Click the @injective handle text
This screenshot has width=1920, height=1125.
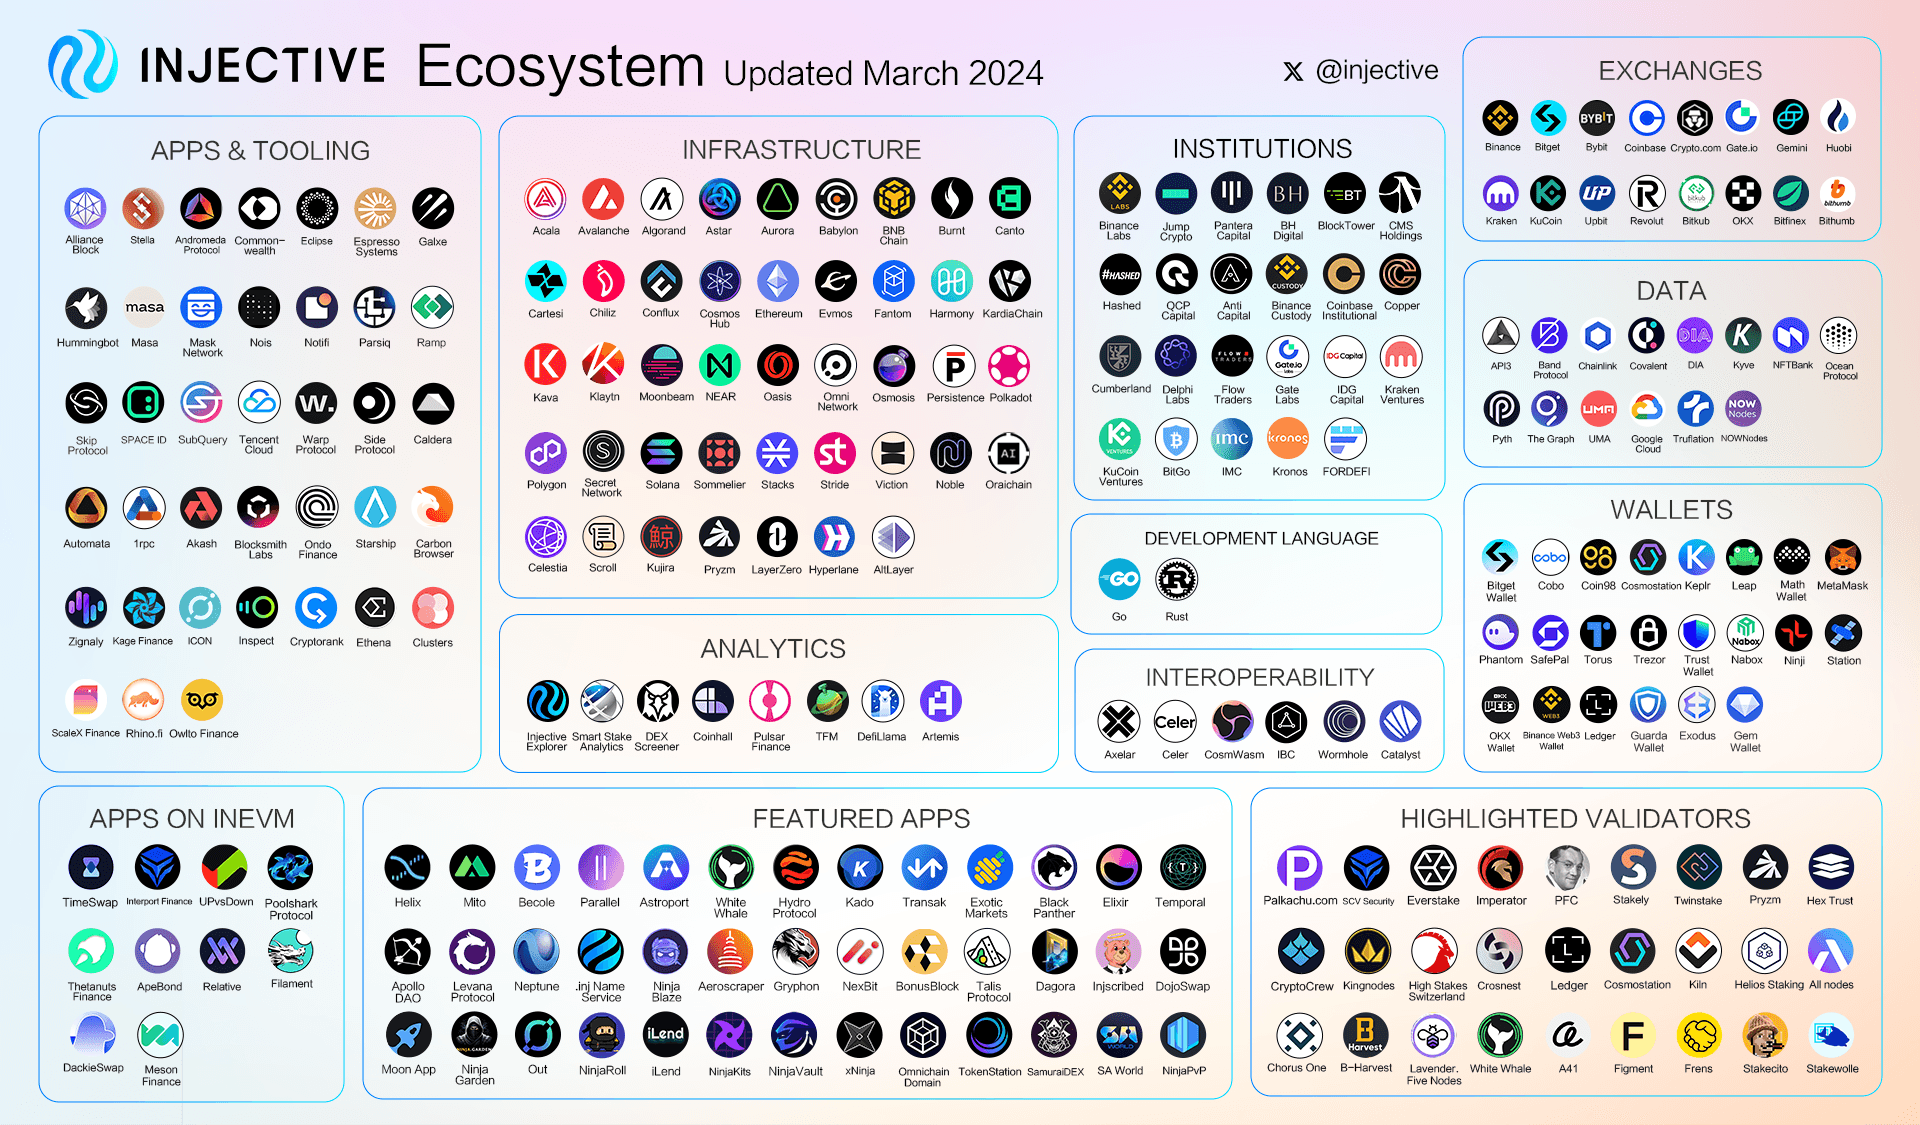click(1377, 70)
